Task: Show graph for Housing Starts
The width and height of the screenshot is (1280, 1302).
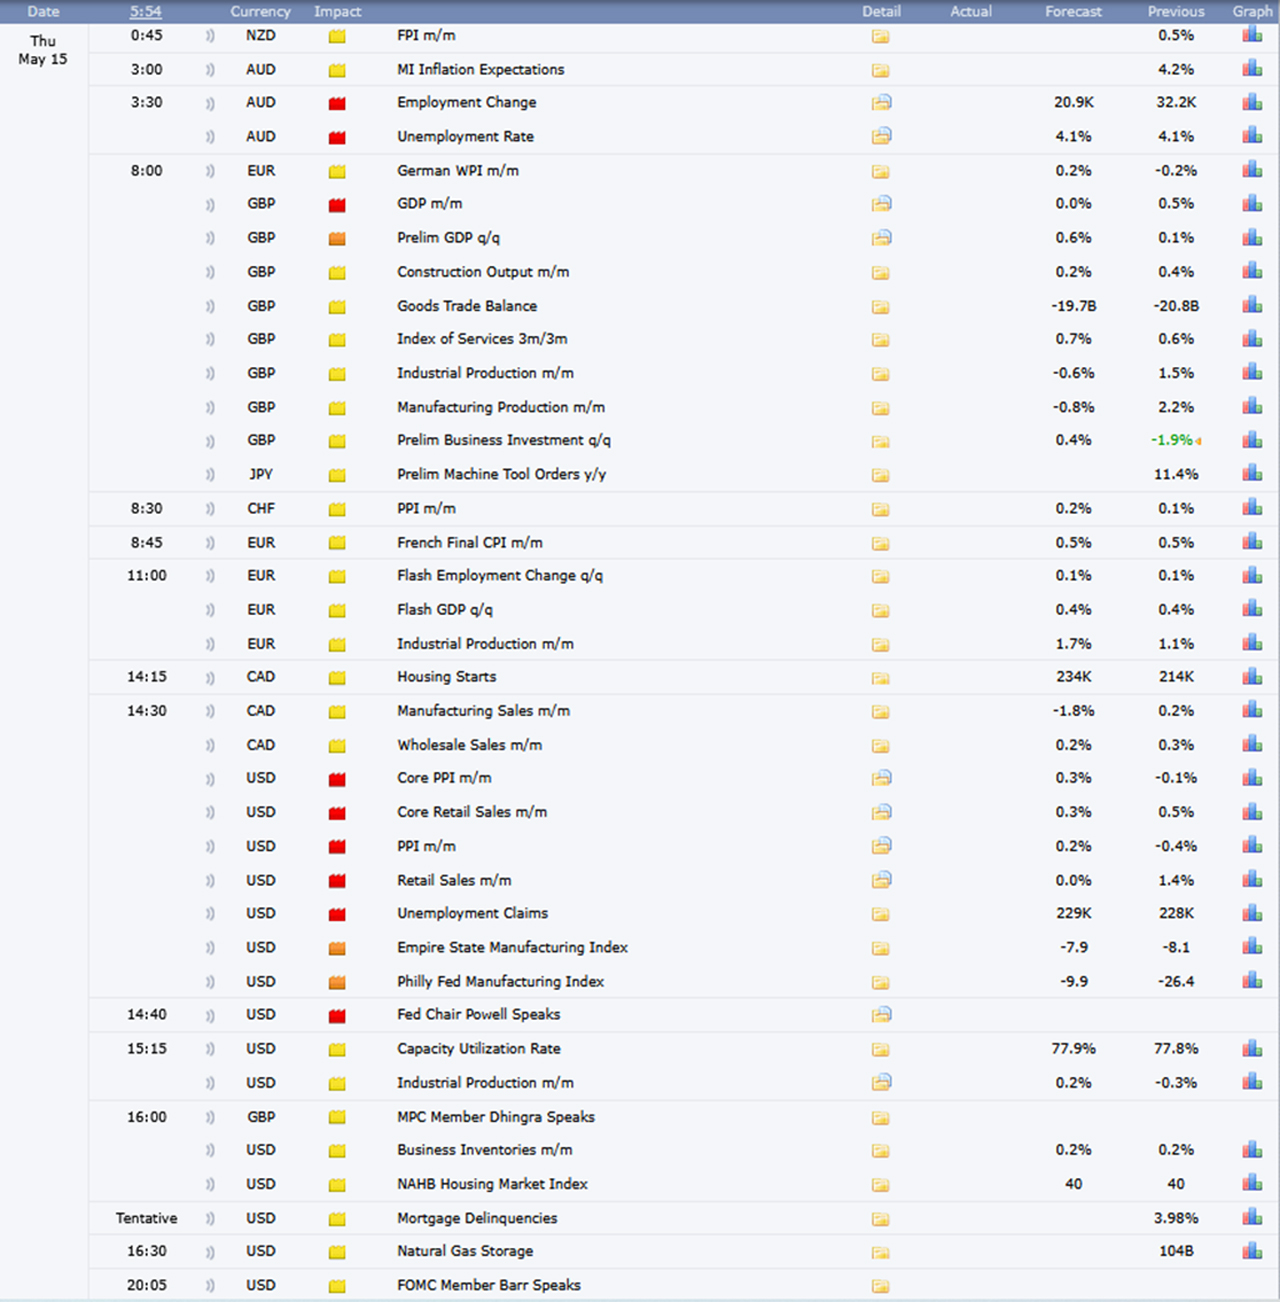Action: (x=1252, y=677)
